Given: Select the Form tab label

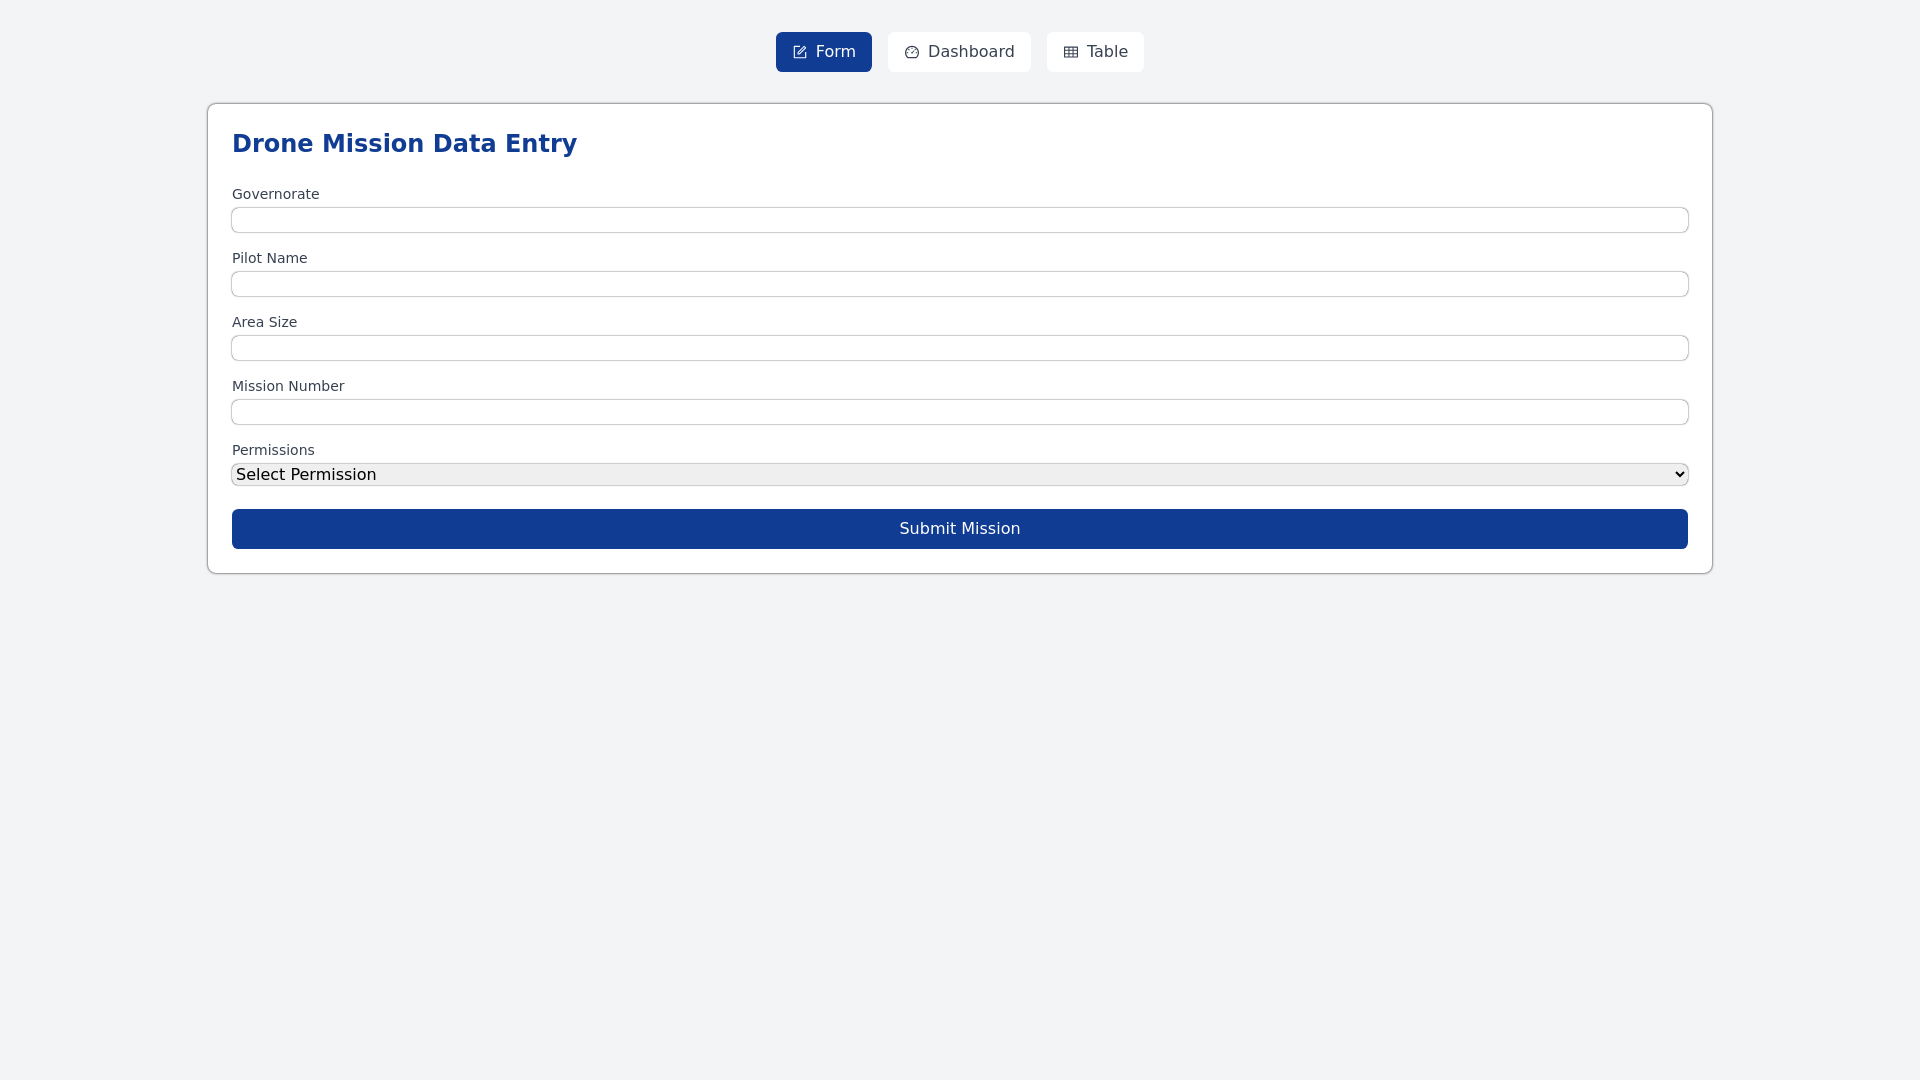Looking at the screenshot, I should coord(835,52).
